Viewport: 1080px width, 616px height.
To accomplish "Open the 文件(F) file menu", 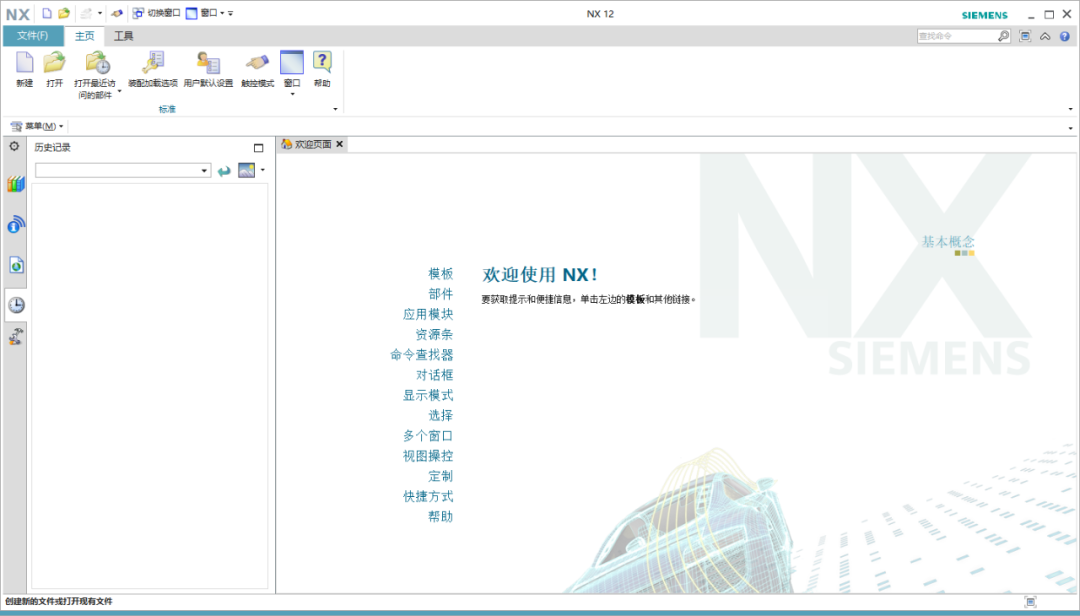I will pos(33,36).
